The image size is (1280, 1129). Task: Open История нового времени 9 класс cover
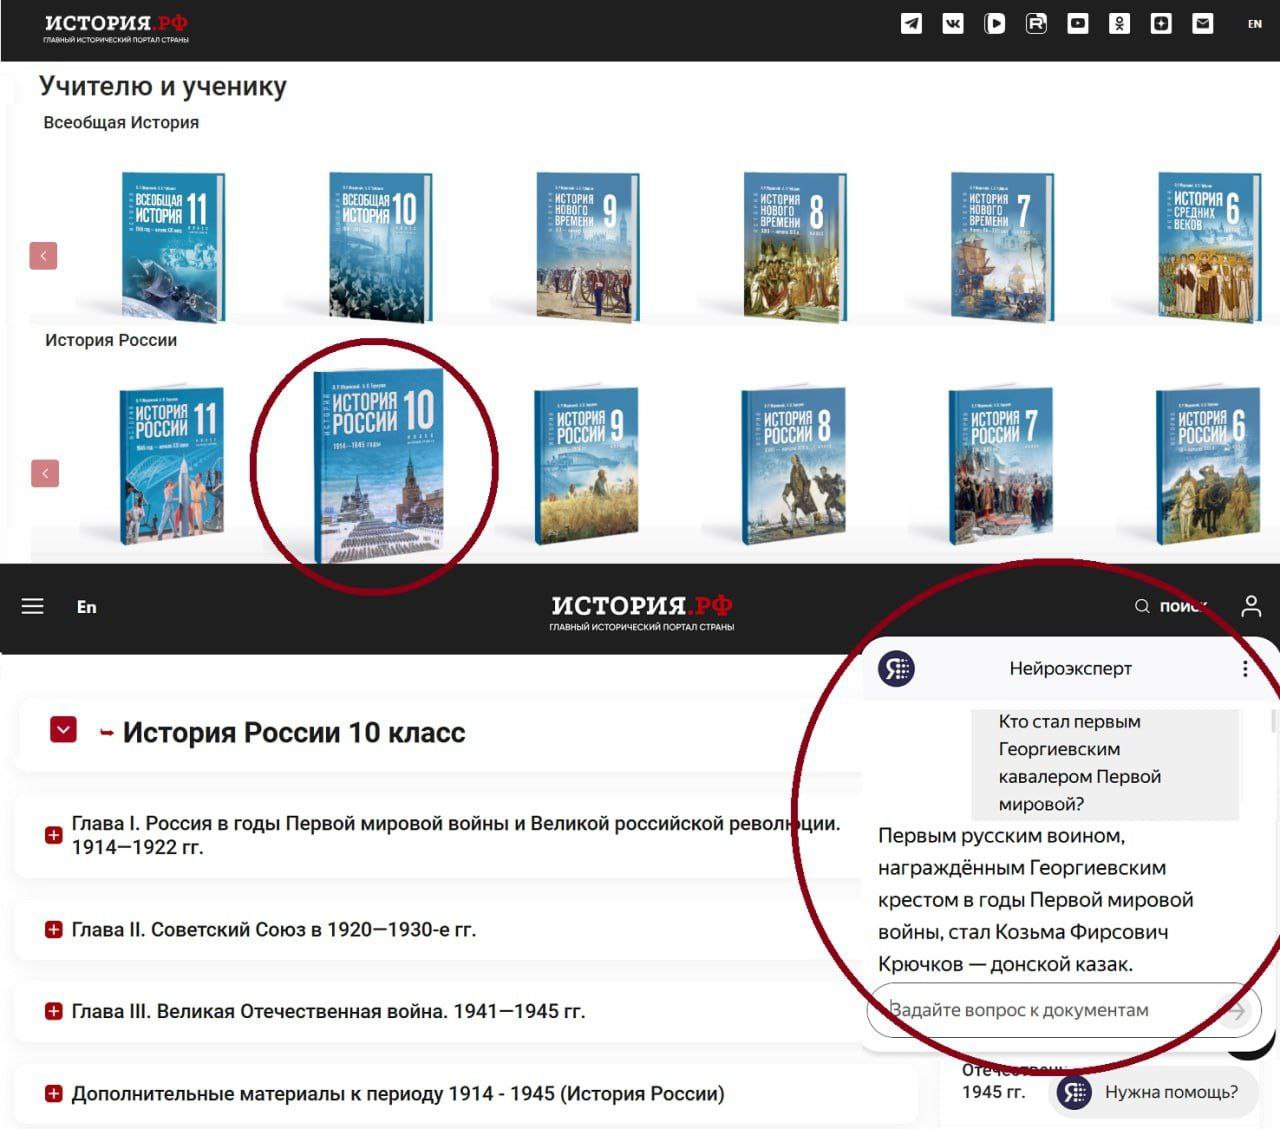(587, 247)
